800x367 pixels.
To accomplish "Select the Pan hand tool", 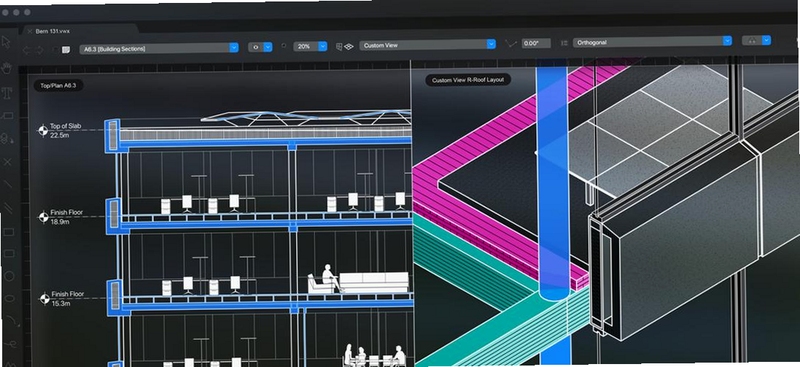I will pos(7,68).
